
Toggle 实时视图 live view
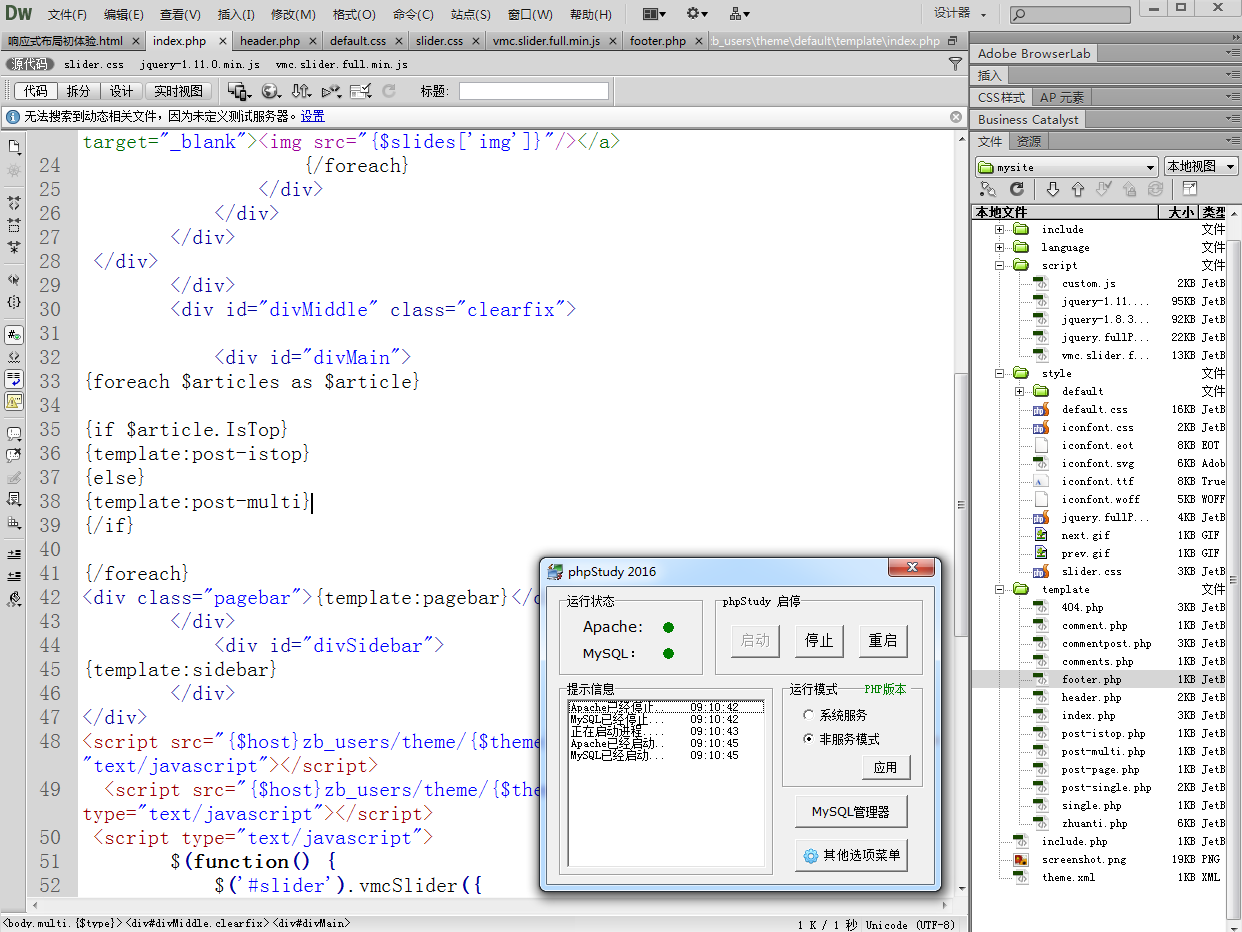click(179, 91)
